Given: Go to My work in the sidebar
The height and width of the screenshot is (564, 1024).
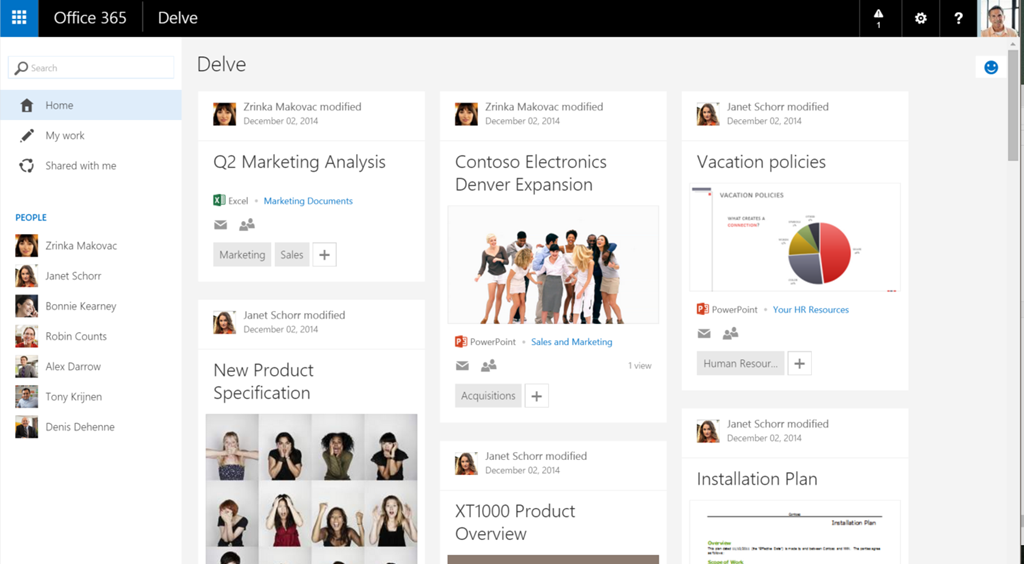Looking at the screenshot, I should tap(91, 135).
